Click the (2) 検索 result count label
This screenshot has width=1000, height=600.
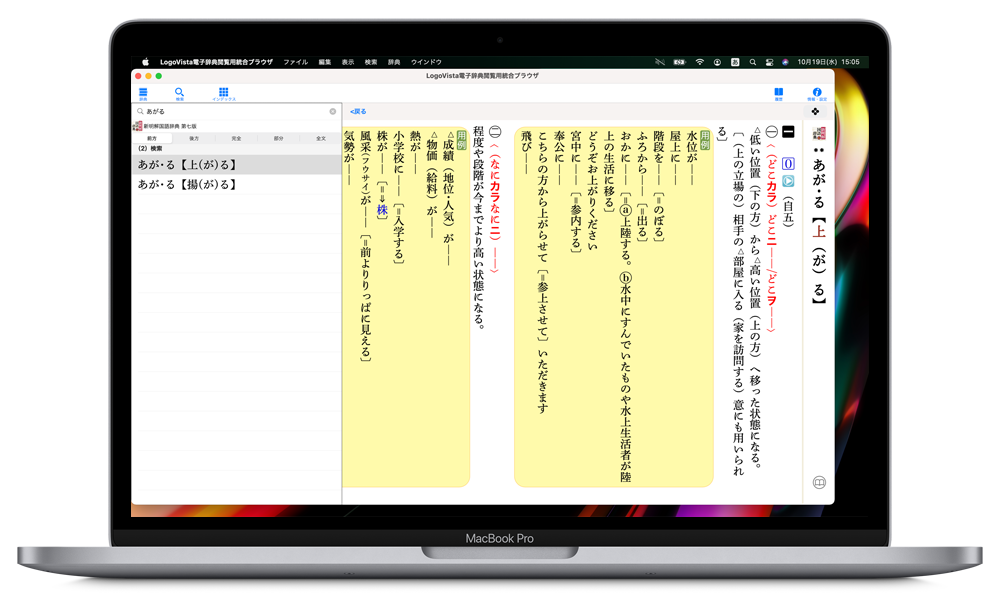tap(151, 149)
